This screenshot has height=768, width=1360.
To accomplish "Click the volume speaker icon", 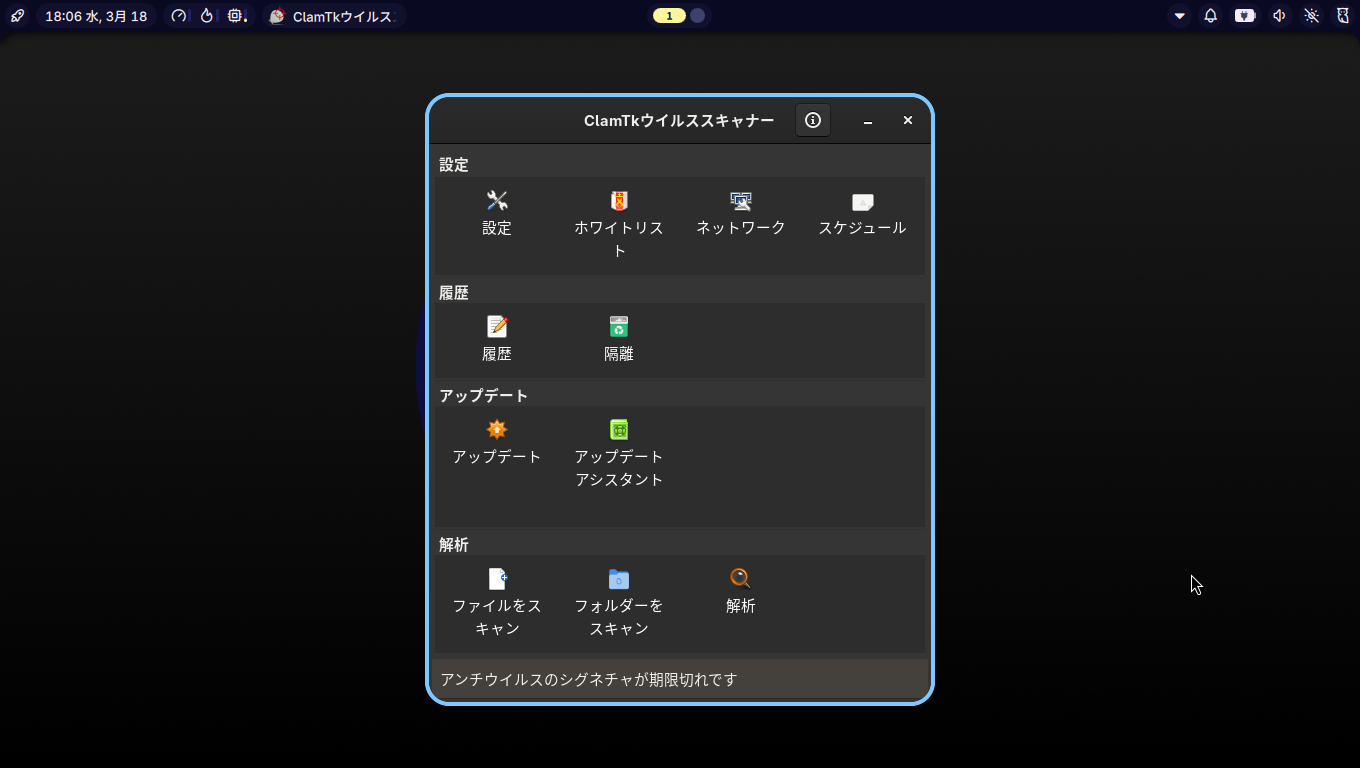I will [x=1279, y=16].
